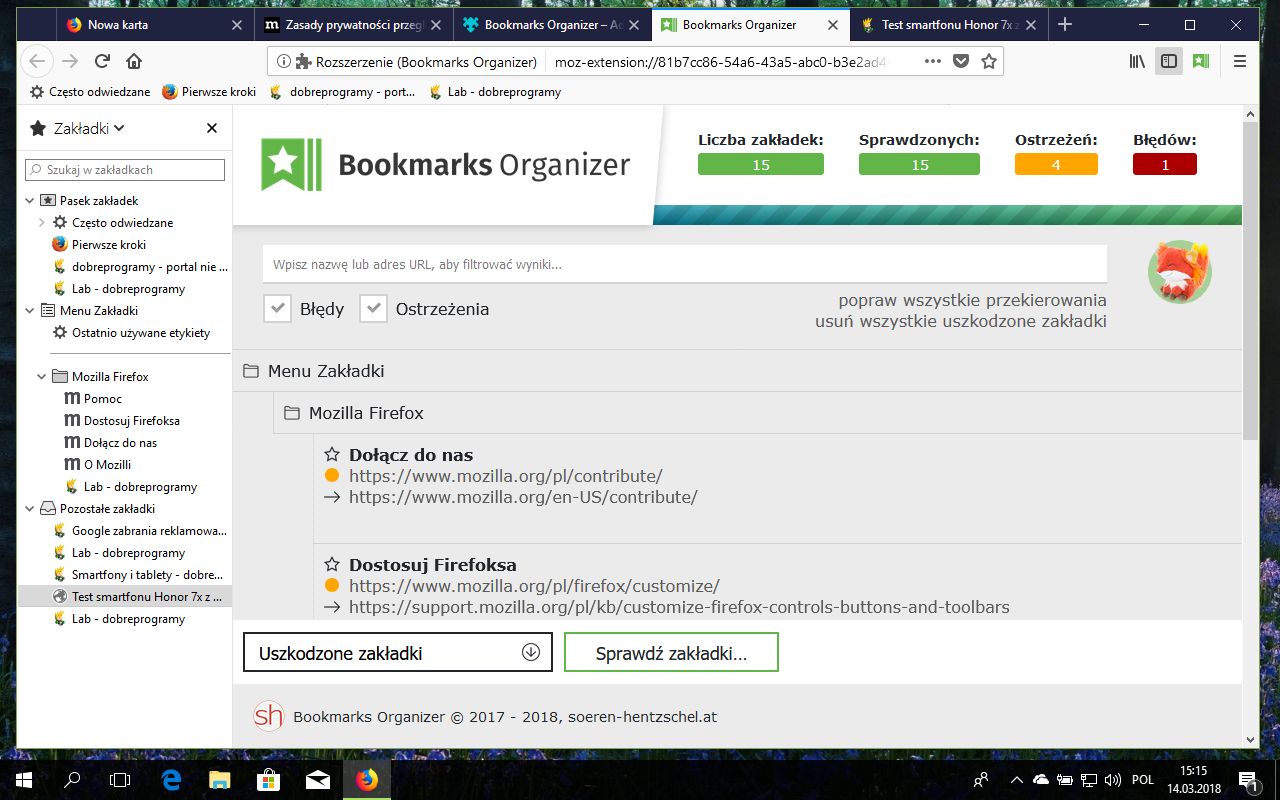The height and width of the screenshot is (800, 1280).
Task: Open Task View on taskbar
Action: click(120, 779)
